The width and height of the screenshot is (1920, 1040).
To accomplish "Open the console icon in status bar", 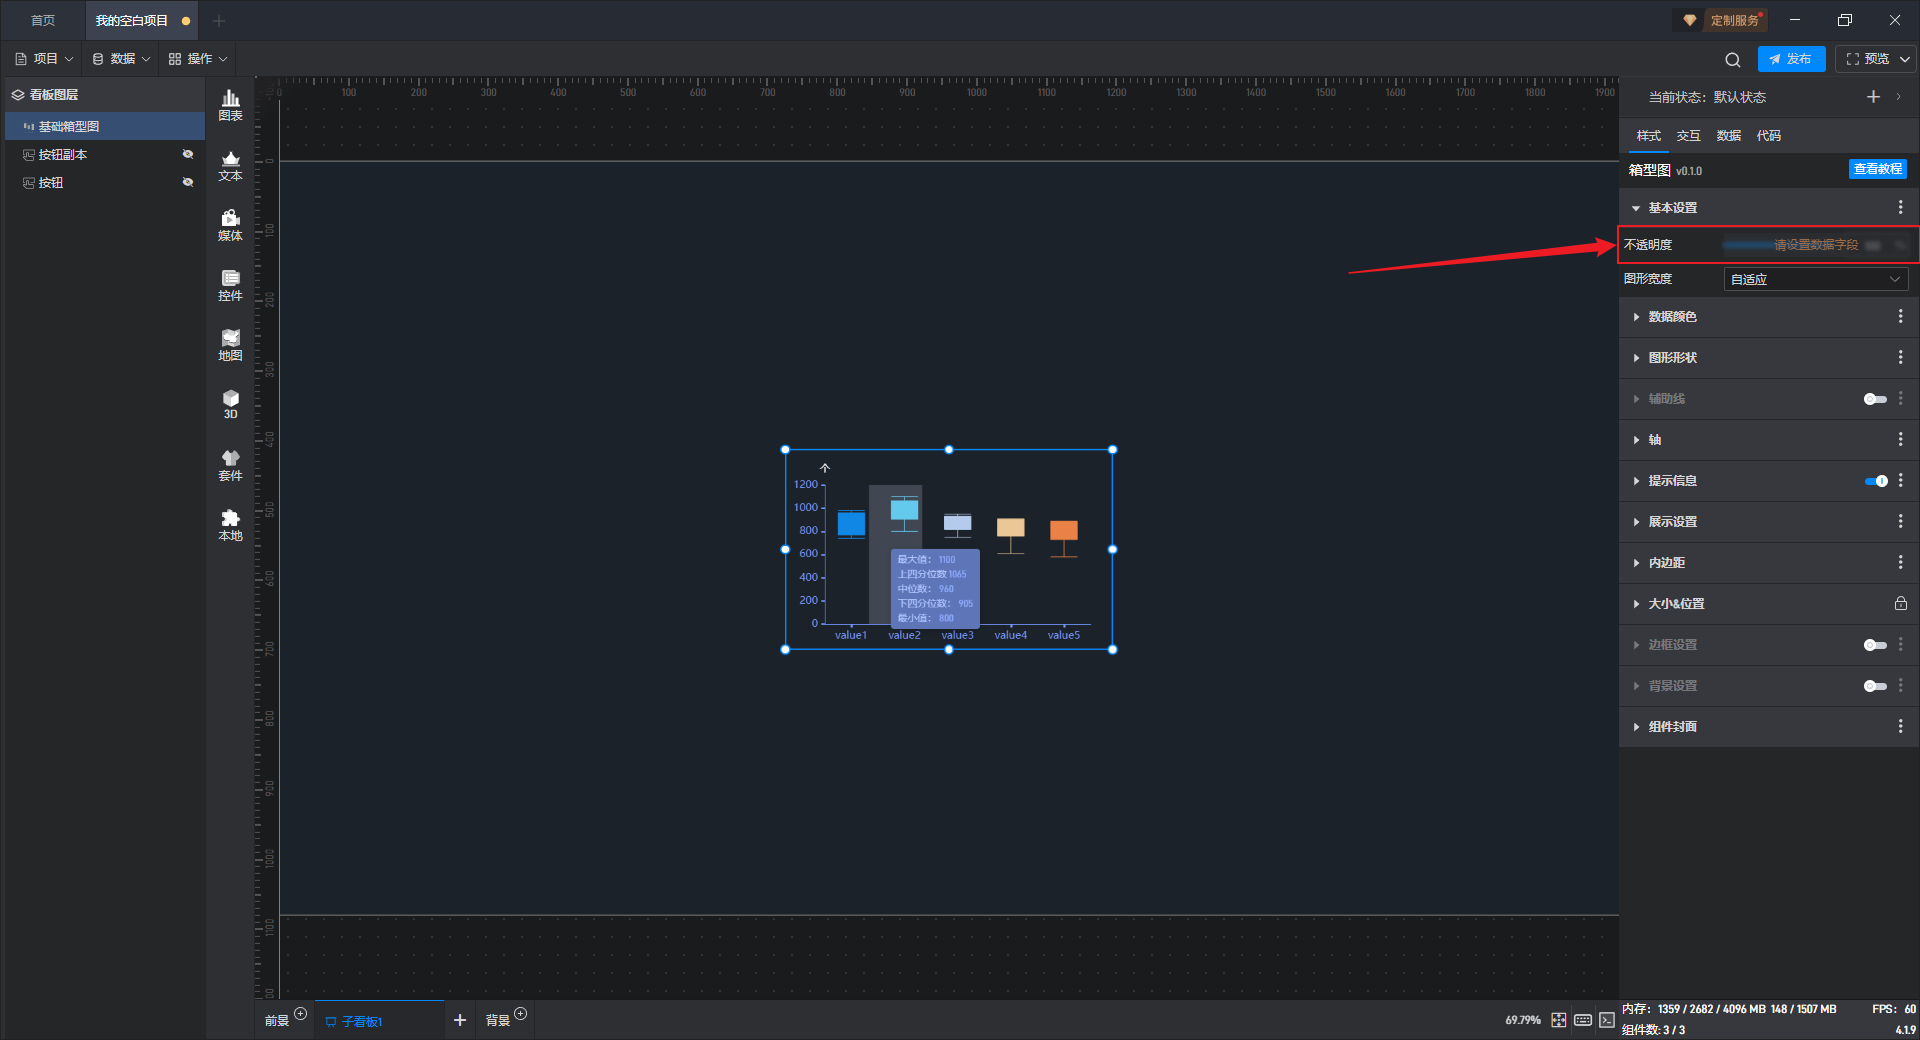I will [x=1607, y=1020].
